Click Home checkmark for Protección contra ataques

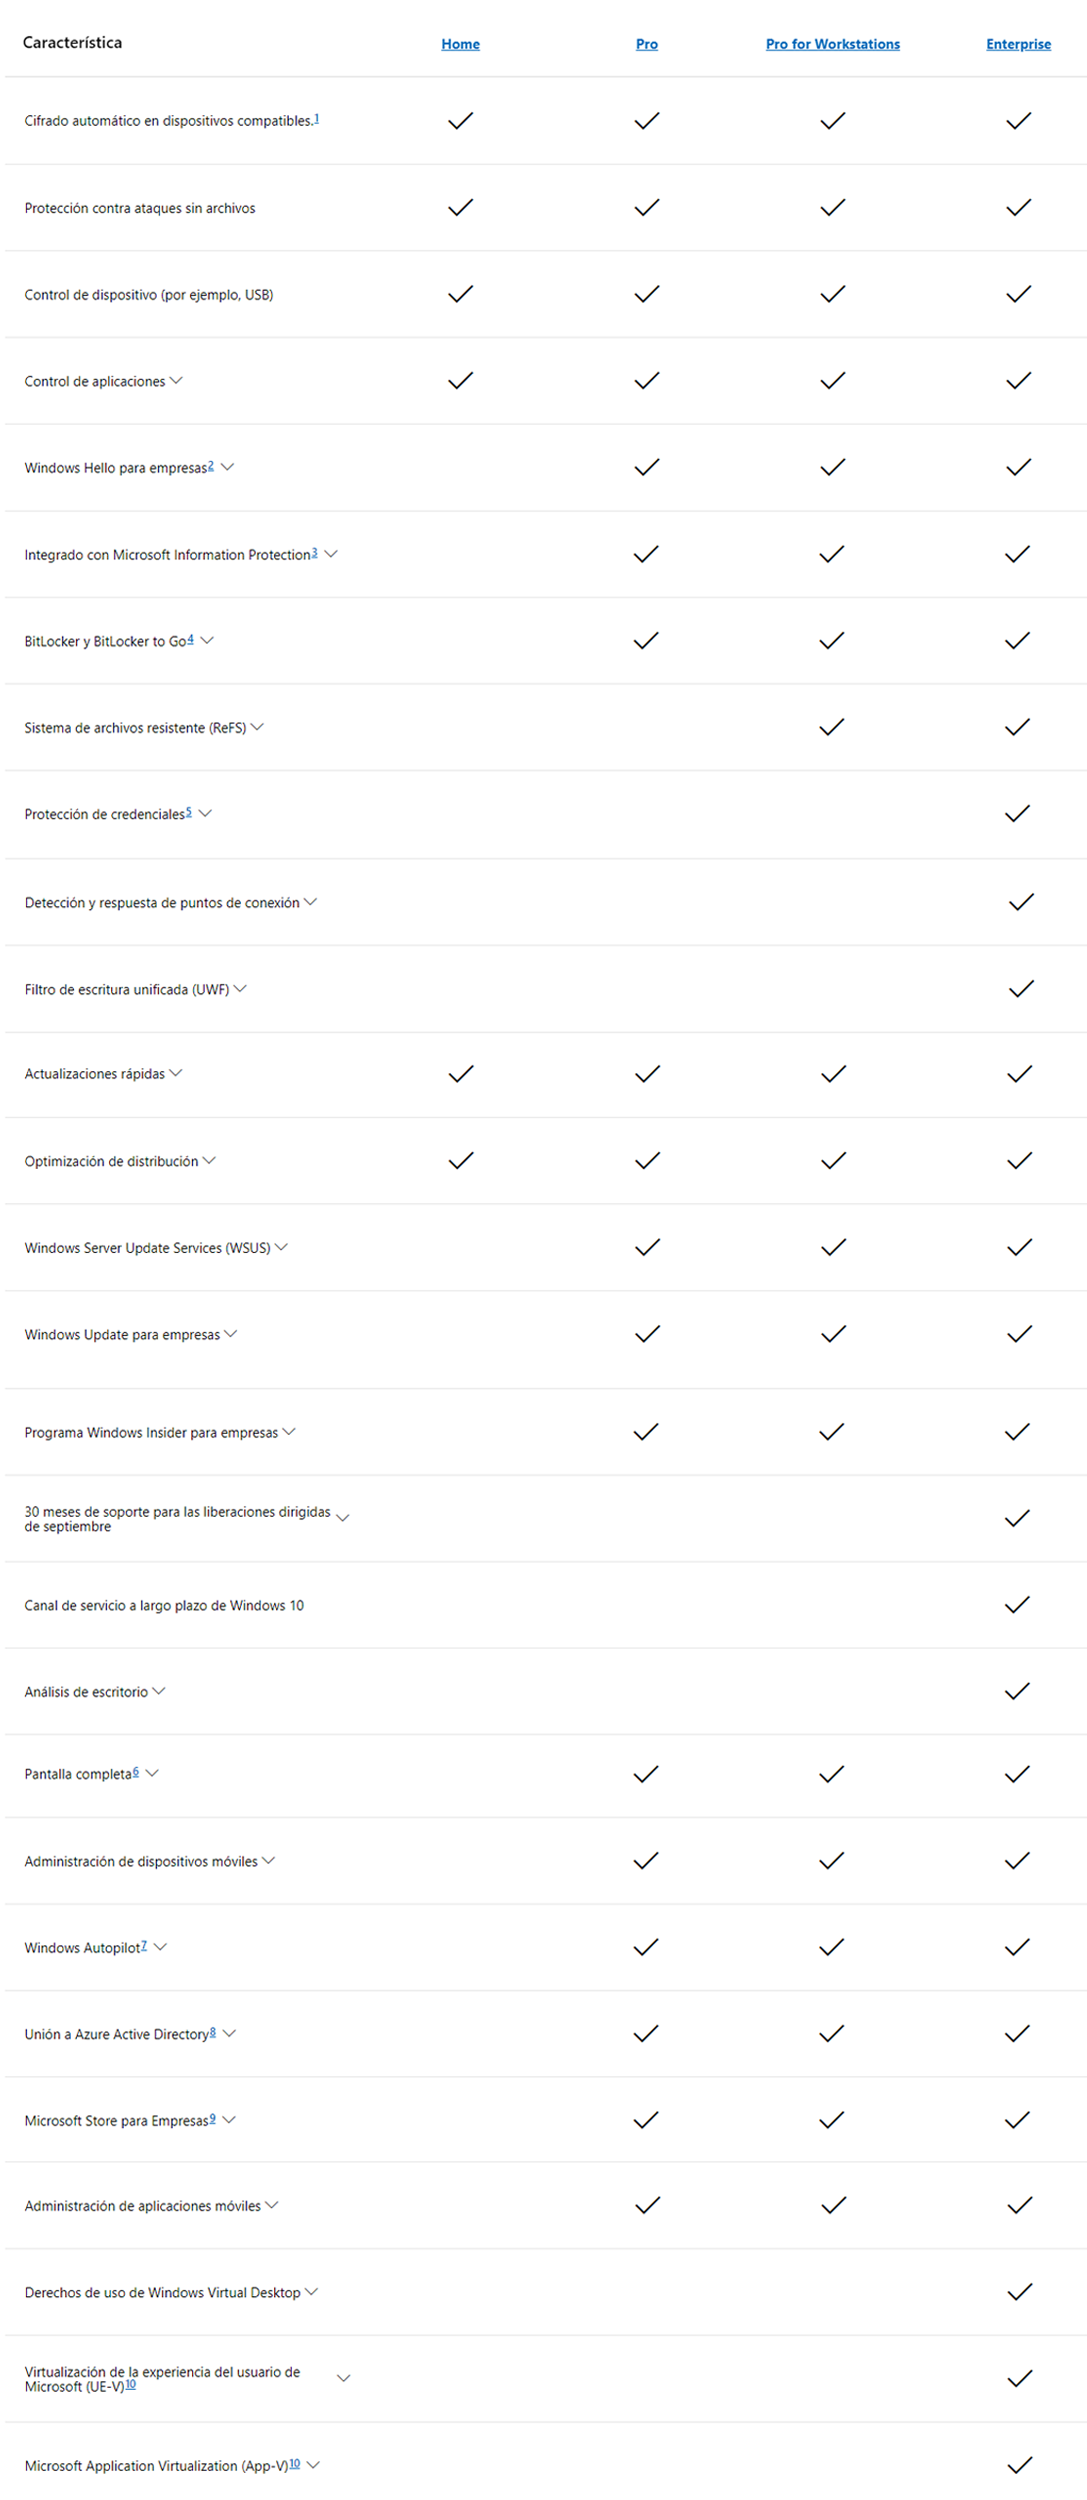460,207
